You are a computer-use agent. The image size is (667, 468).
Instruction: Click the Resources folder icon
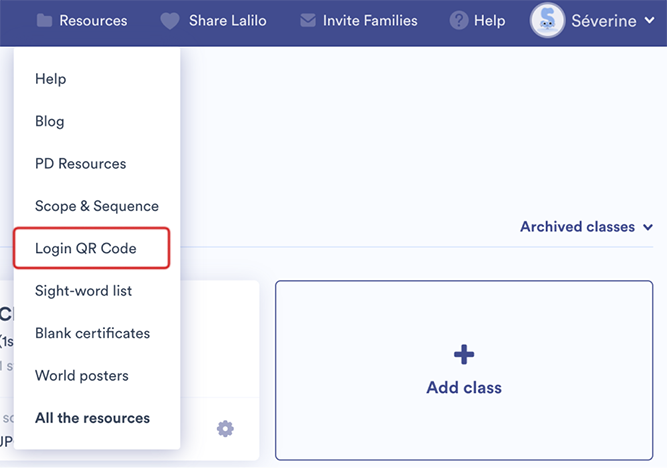pyautogui.click(x=43, y=20)
